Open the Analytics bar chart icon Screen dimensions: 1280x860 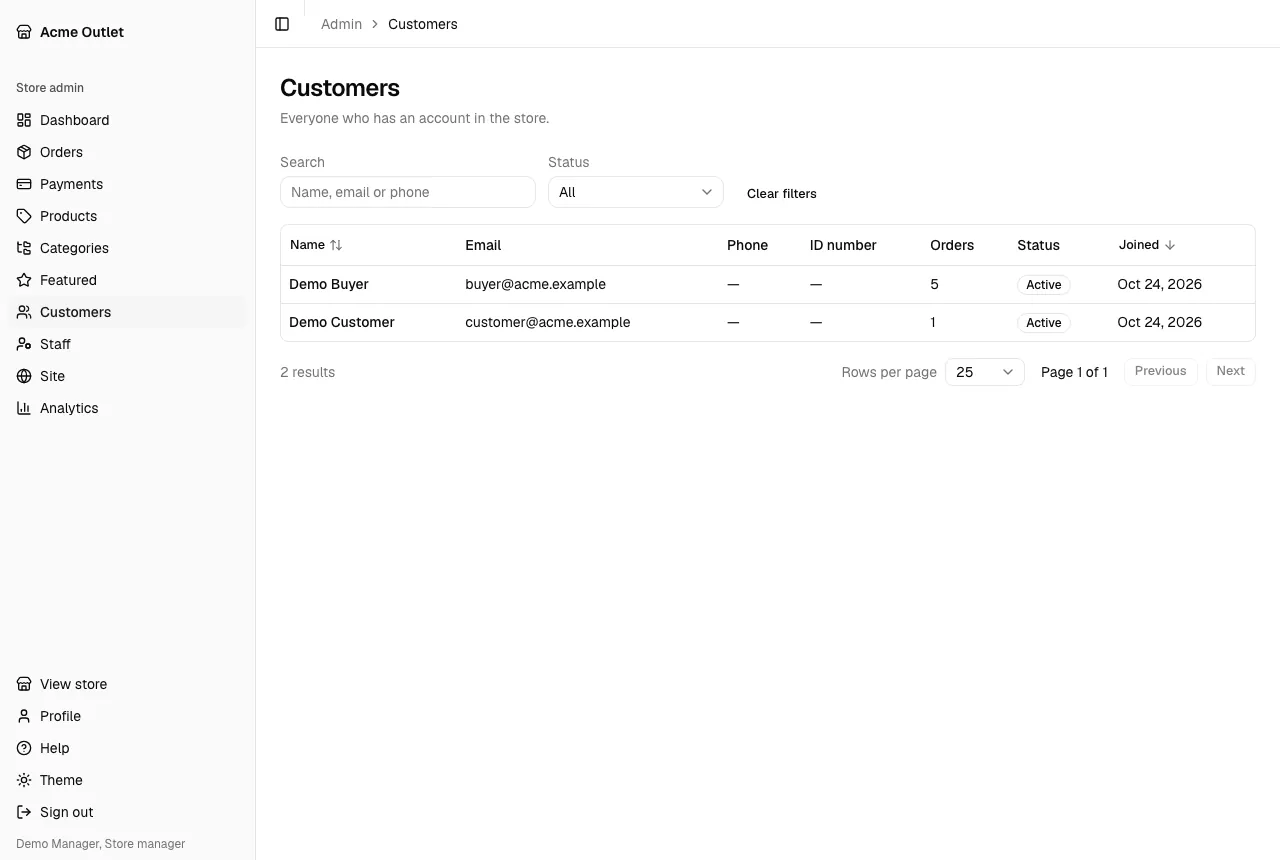(x=24, y=408)
